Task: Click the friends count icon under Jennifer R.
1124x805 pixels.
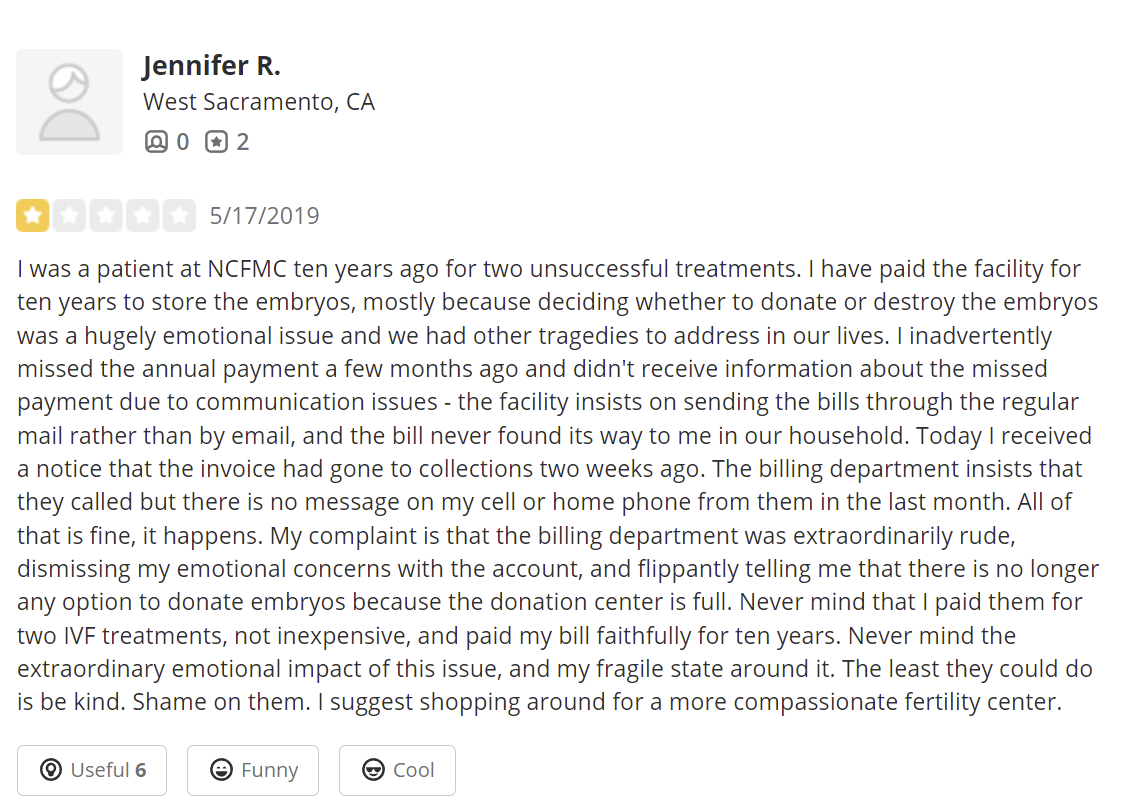Action: [x=156, y=142]
